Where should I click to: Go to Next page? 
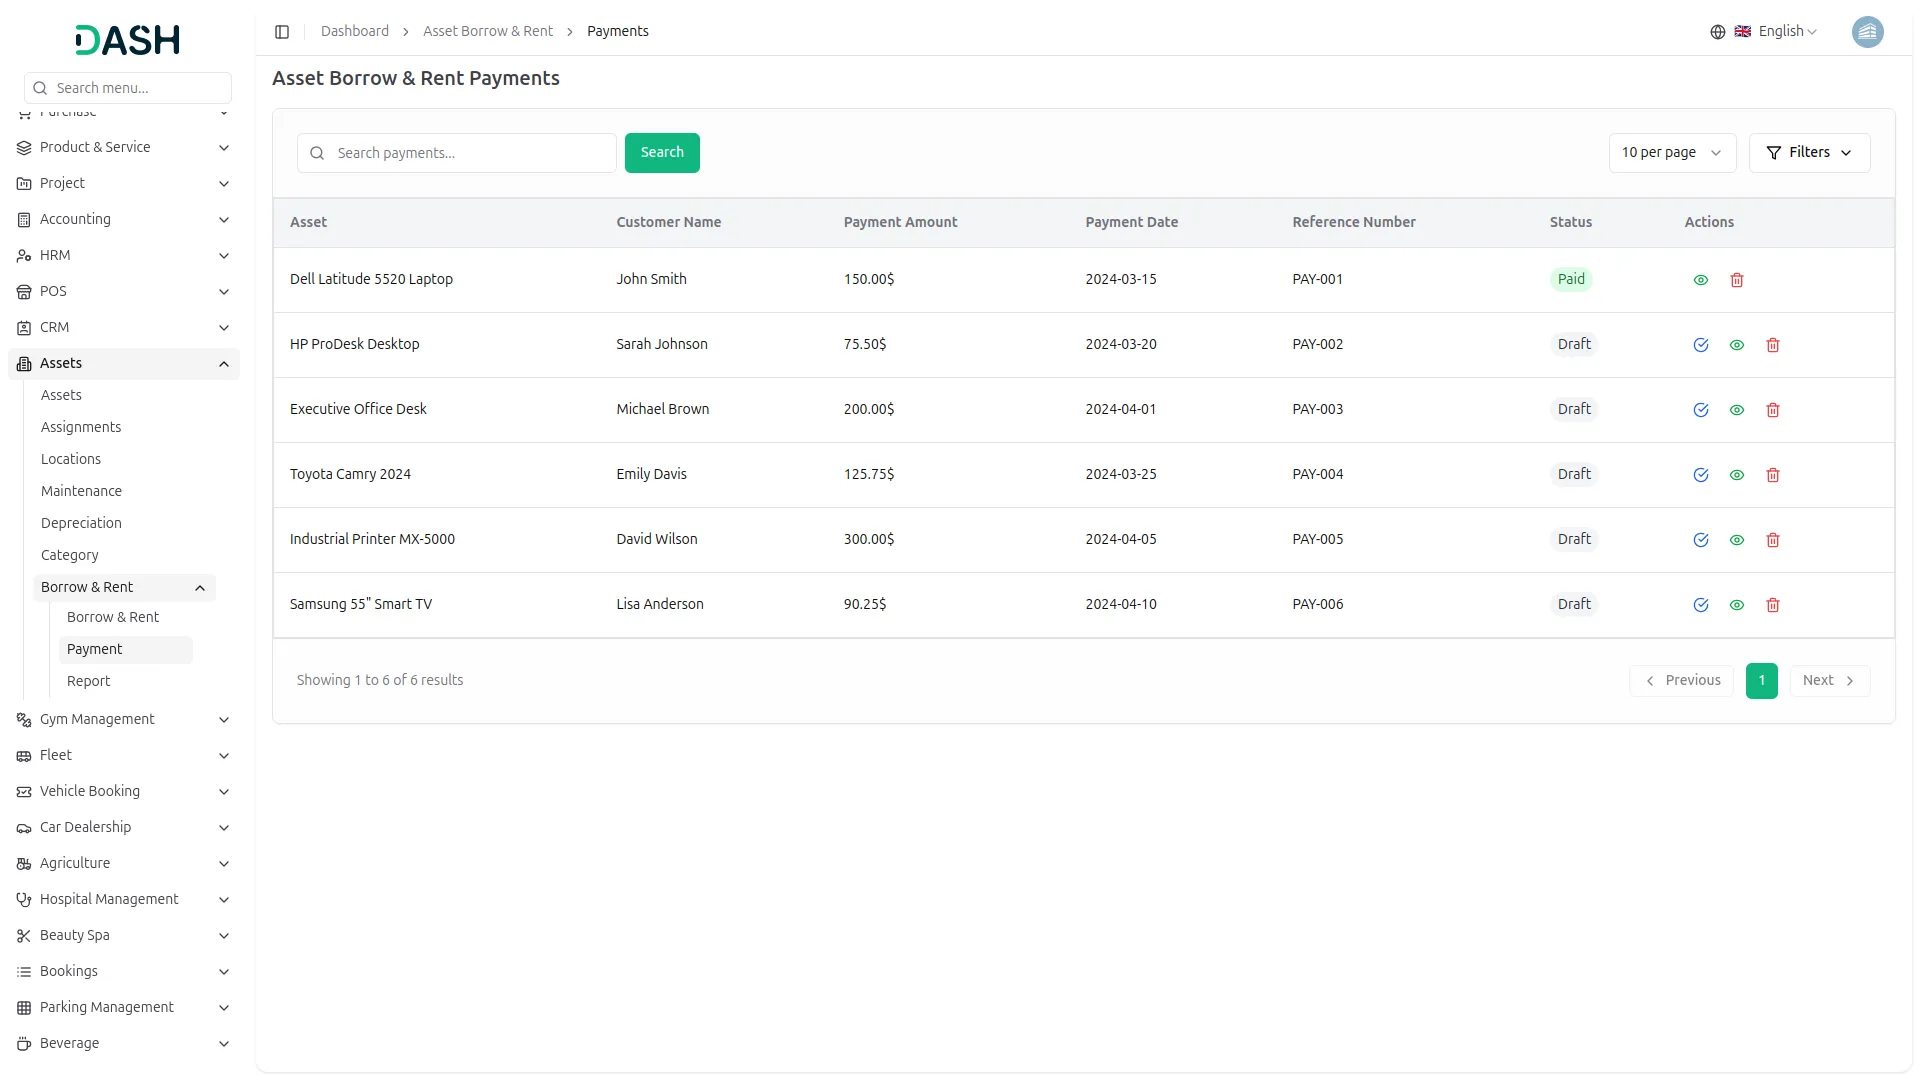(1829, 681)
